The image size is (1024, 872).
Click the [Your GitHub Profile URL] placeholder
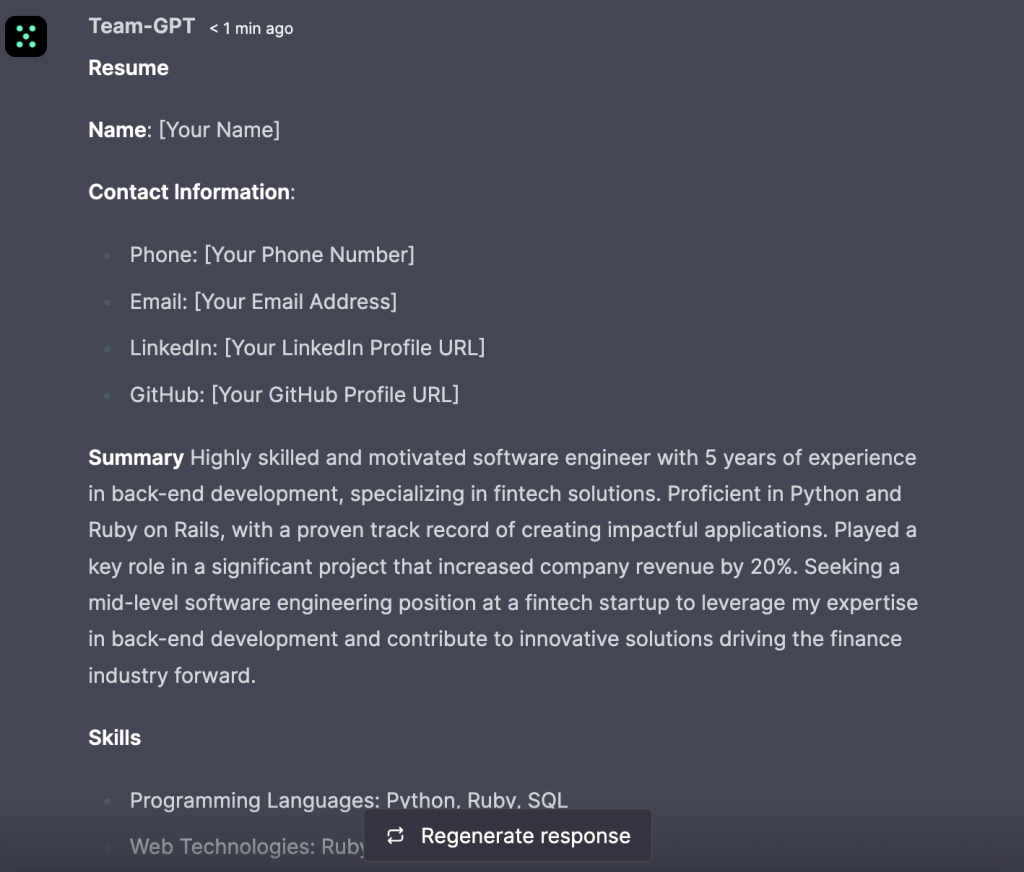click(x=335, y=394)
